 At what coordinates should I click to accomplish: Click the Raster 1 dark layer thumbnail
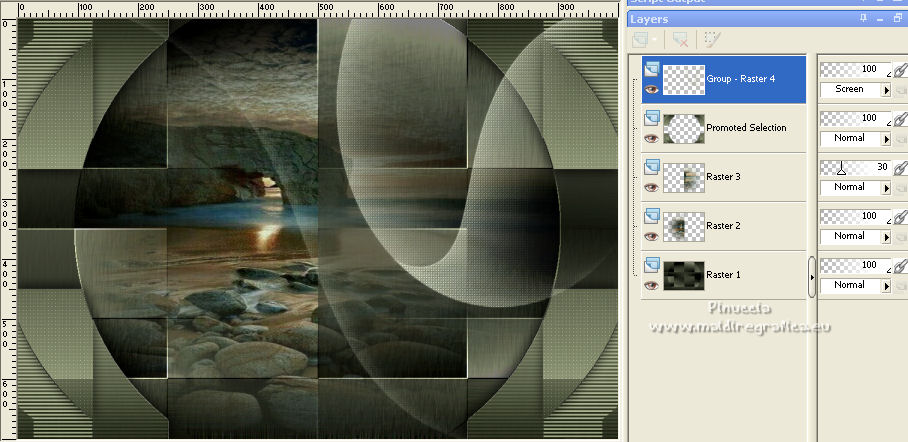[684, 276]
